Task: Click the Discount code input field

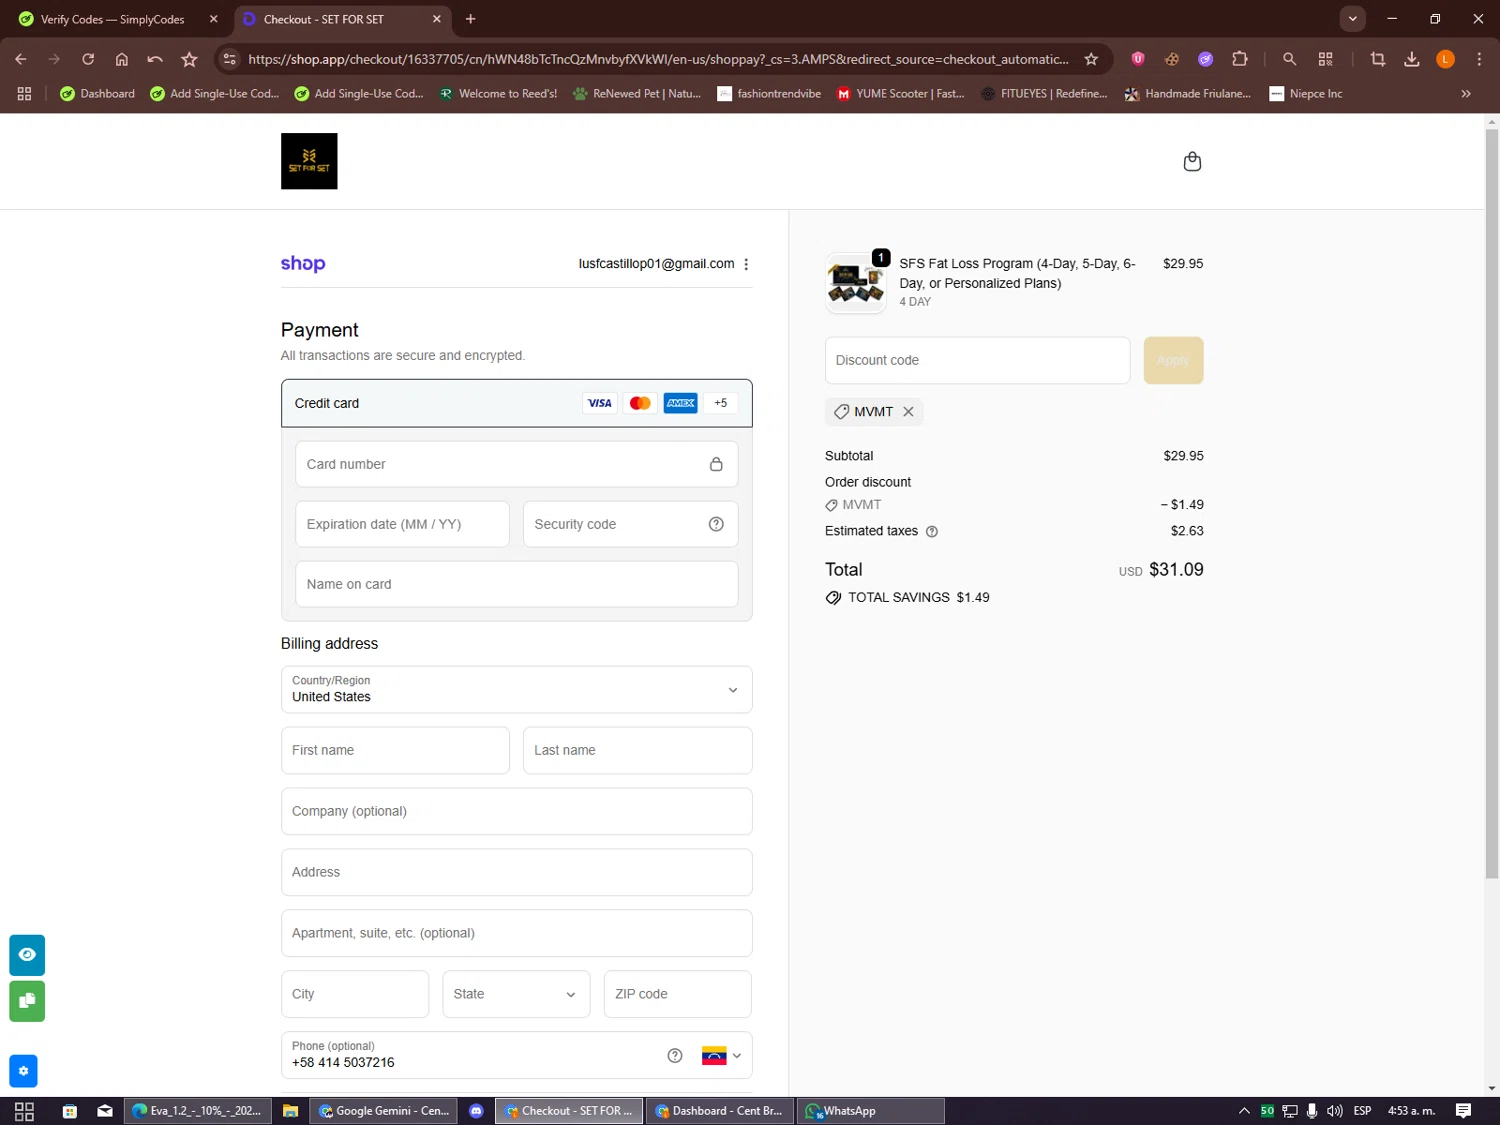Action: (977, 360)
